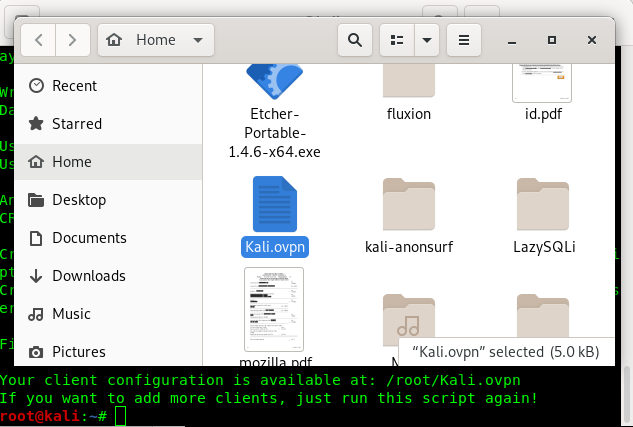Viewport: 633px width, 427px height.
Task: Click the folder icon beside Desktop
Action: pyautogui.click(x=36, y=200)
